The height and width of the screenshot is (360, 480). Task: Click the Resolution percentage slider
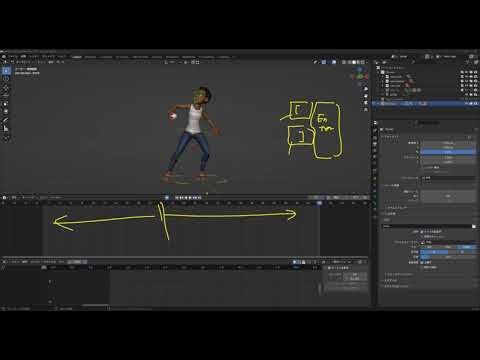click(x=448, y=152)
